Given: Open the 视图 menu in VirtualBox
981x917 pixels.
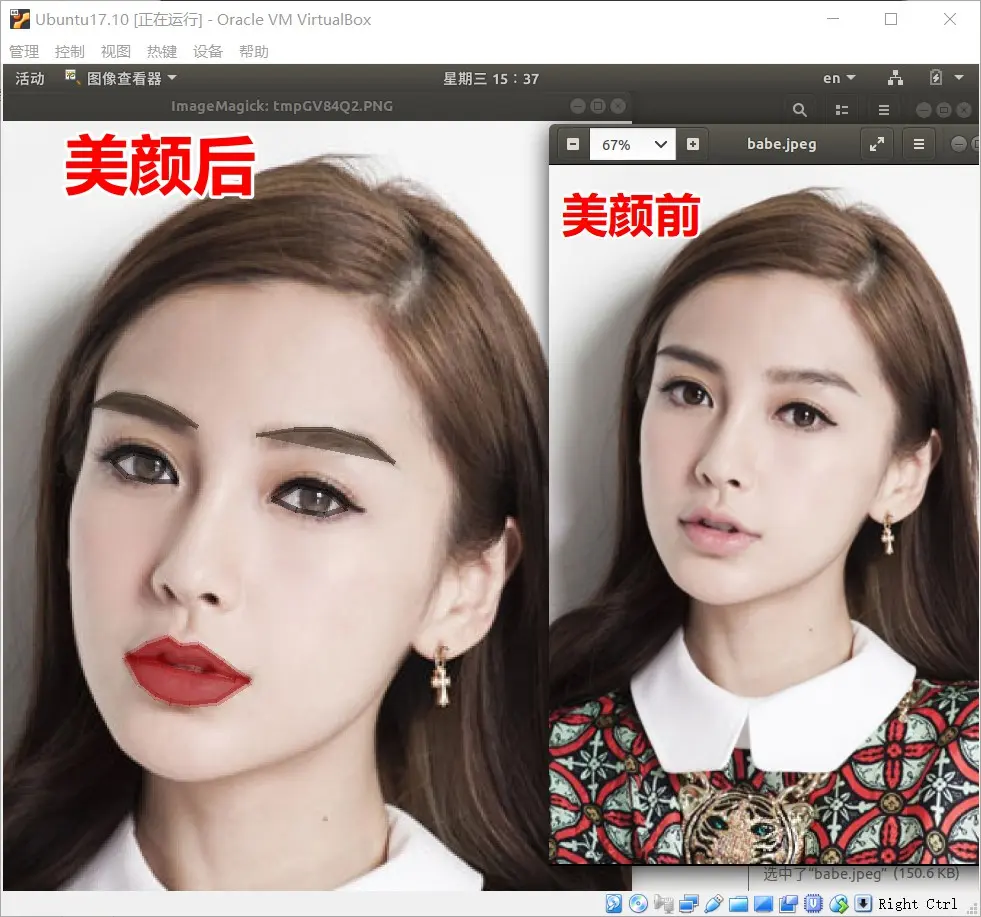Looking at the screenshot, I should coord(115,51).
